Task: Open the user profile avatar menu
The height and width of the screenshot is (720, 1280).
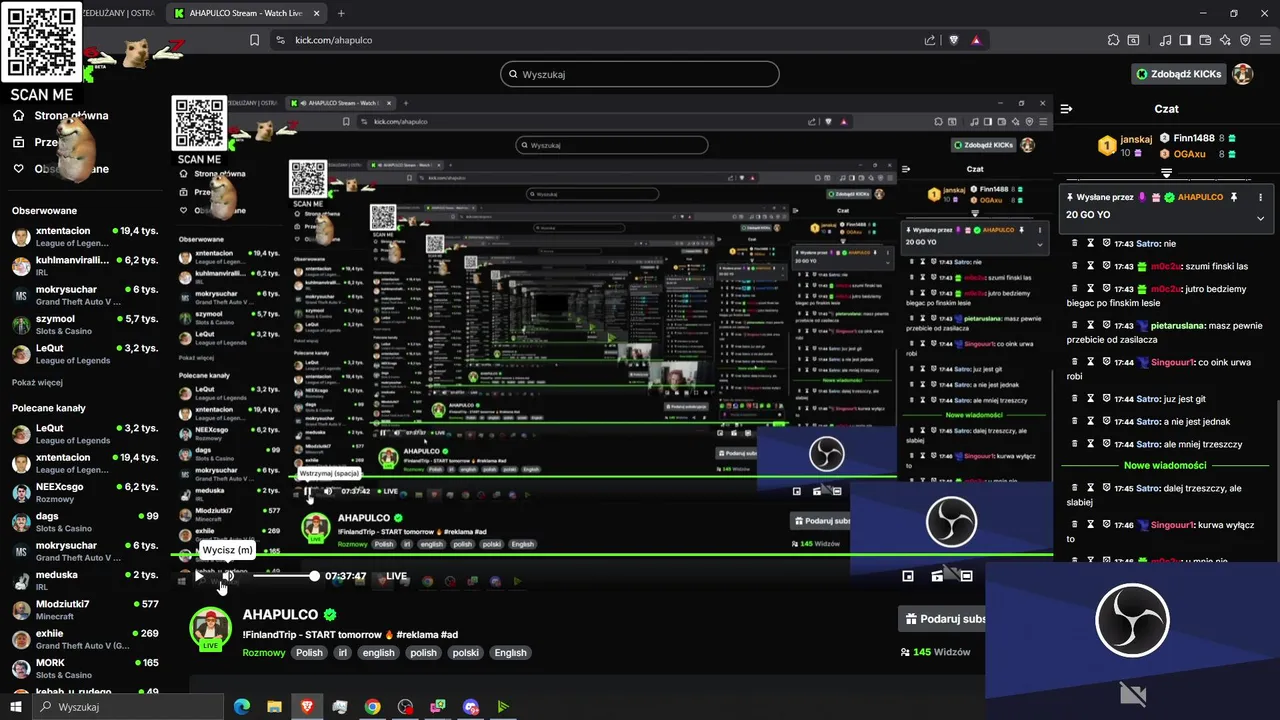Action: pyautogui.click(x=1243, y=74)
